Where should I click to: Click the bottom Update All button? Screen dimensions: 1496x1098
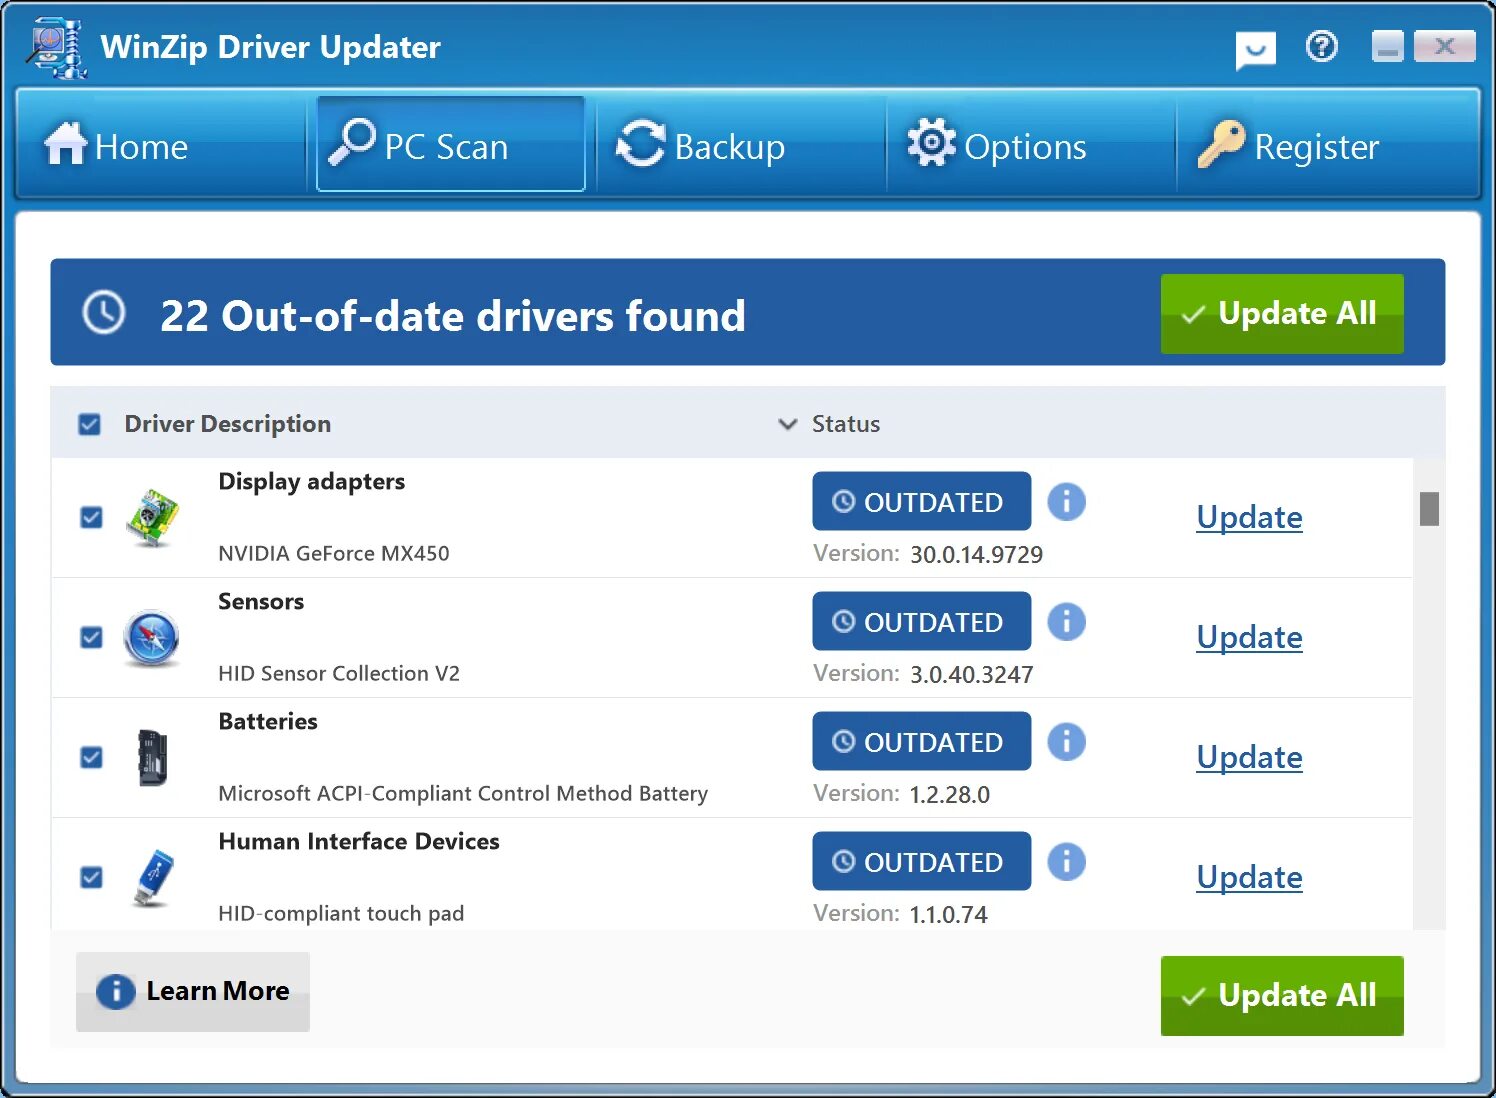(x=1282, y=996)
